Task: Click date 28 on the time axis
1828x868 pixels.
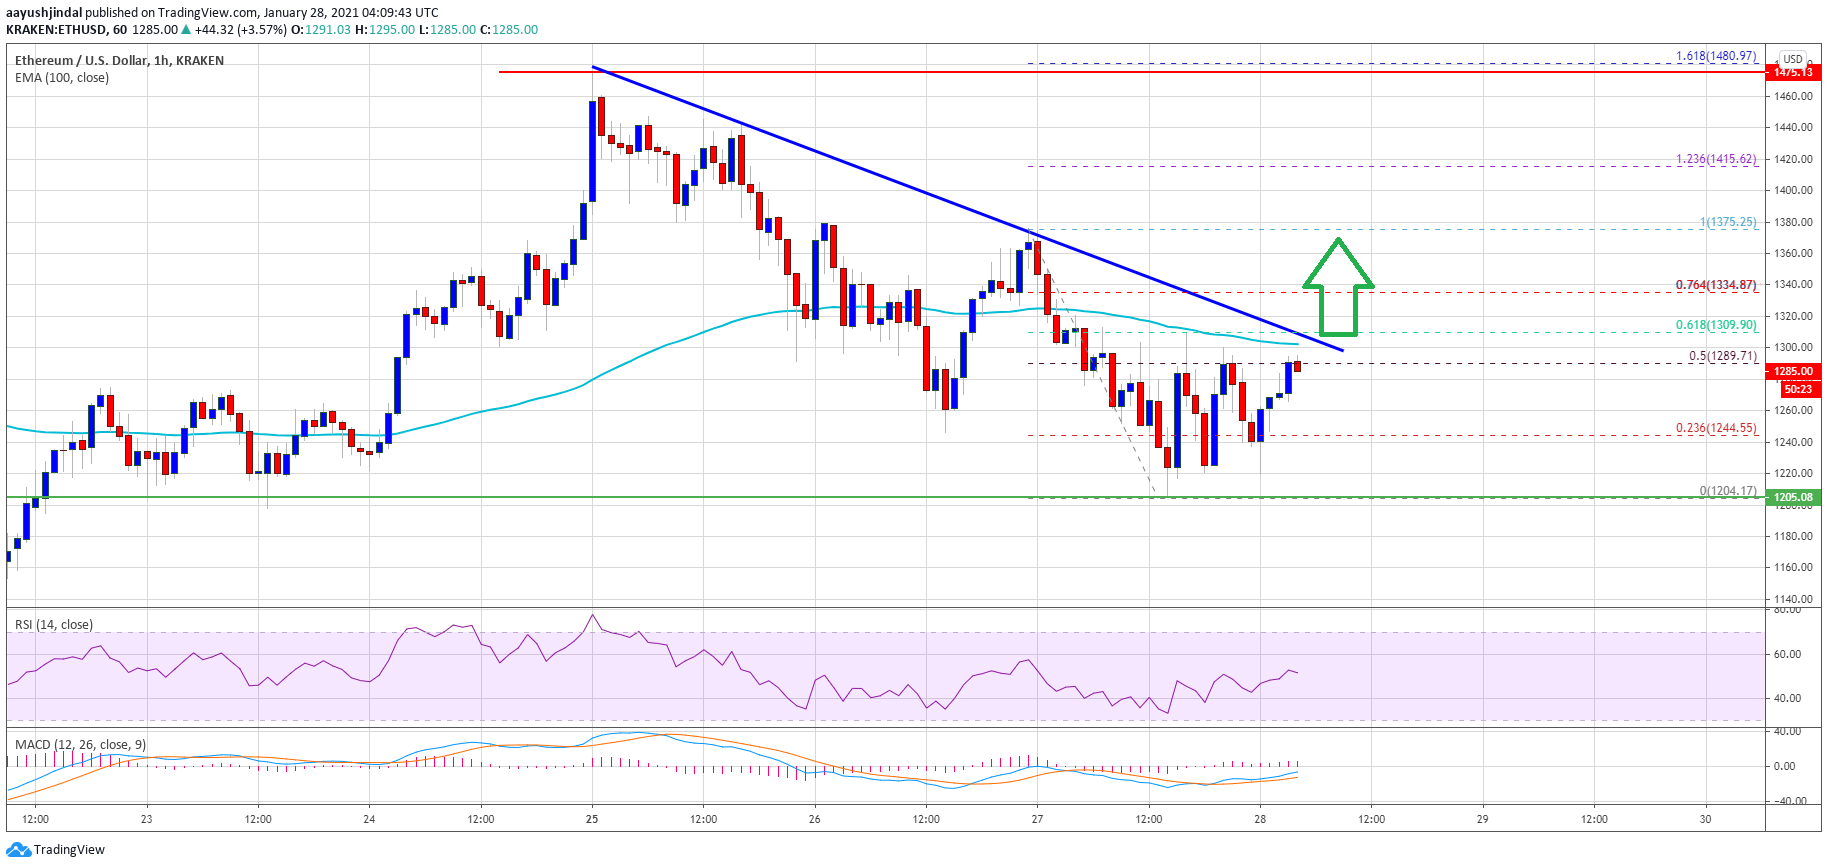Action: (x=1260, y=819)
